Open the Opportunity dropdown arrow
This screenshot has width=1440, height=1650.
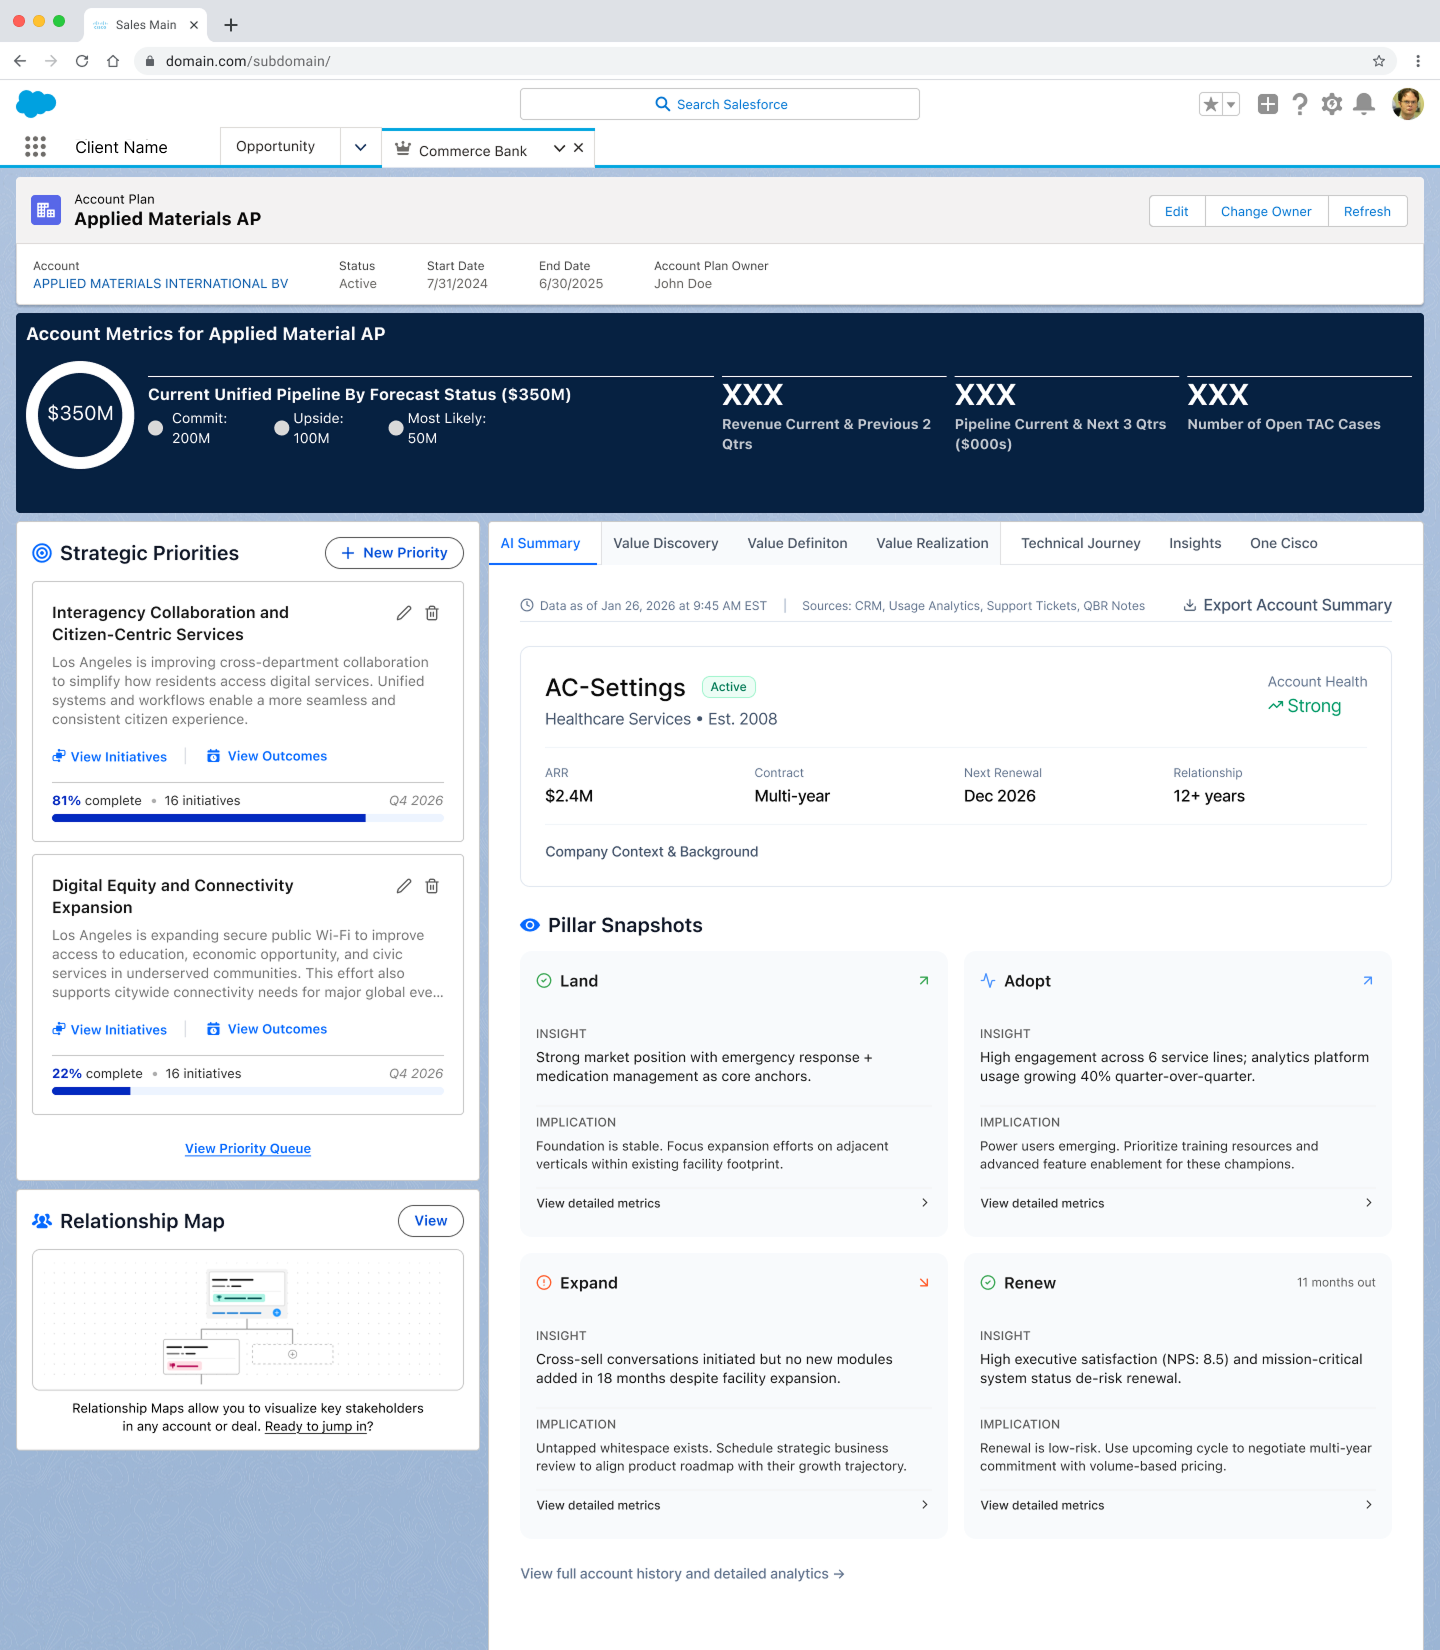point(360,147)
